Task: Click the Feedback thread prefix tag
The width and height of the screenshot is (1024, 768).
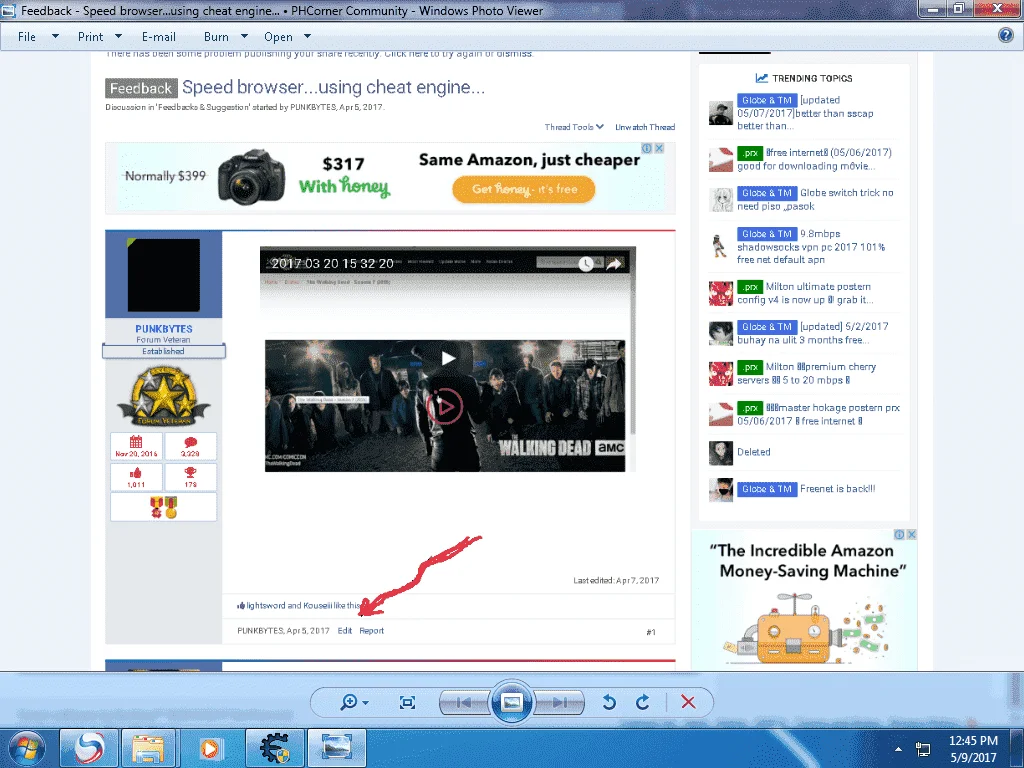Action: click(141, 88)
